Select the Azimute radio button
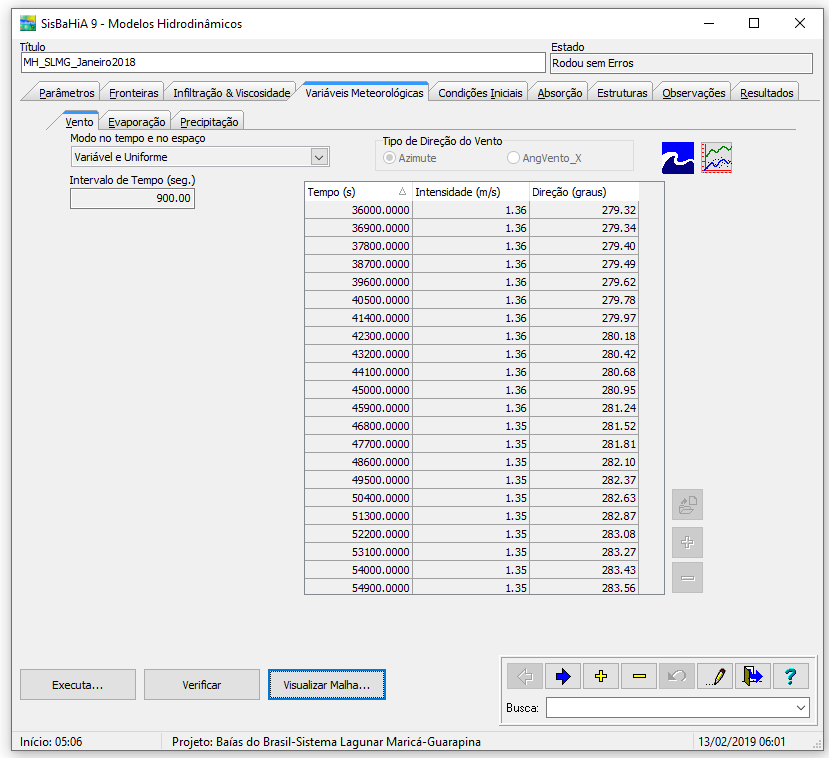The image size is (829, 758). coord(390,158)
